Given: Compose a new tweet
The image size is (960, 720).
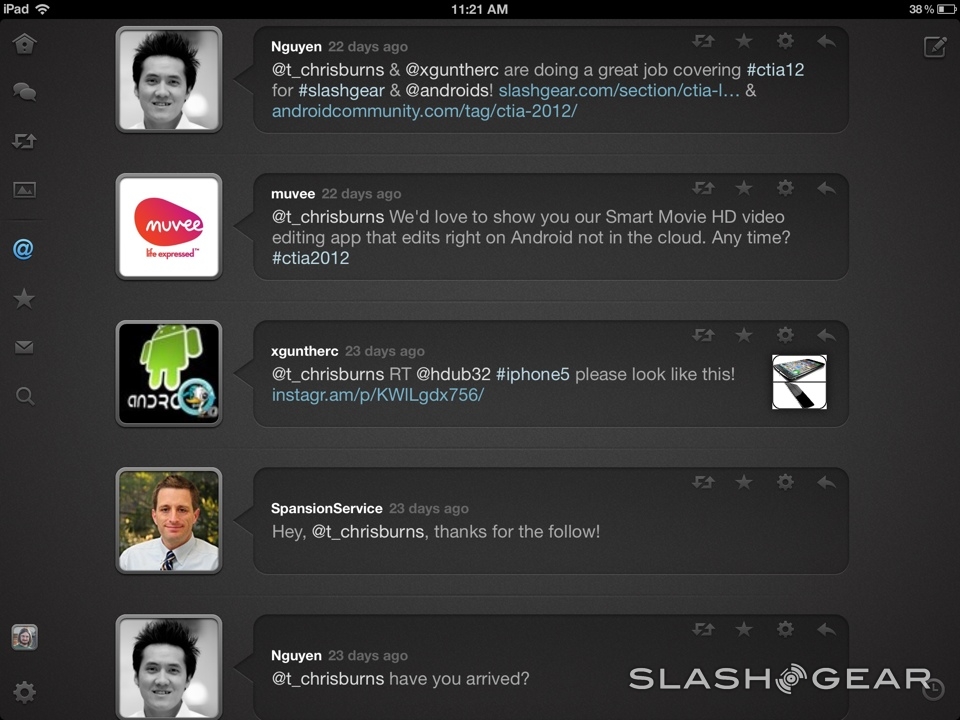Looking at the screenshot, I should (x=934, y=46).
